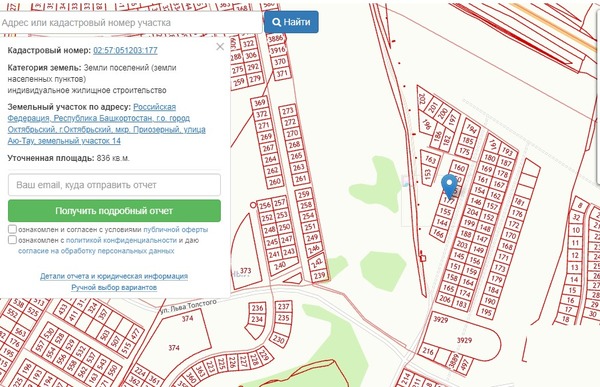The width and height of the screenshot is (600, 387).
Task: Select map parcel labeled 234
Action: (257, 319)
